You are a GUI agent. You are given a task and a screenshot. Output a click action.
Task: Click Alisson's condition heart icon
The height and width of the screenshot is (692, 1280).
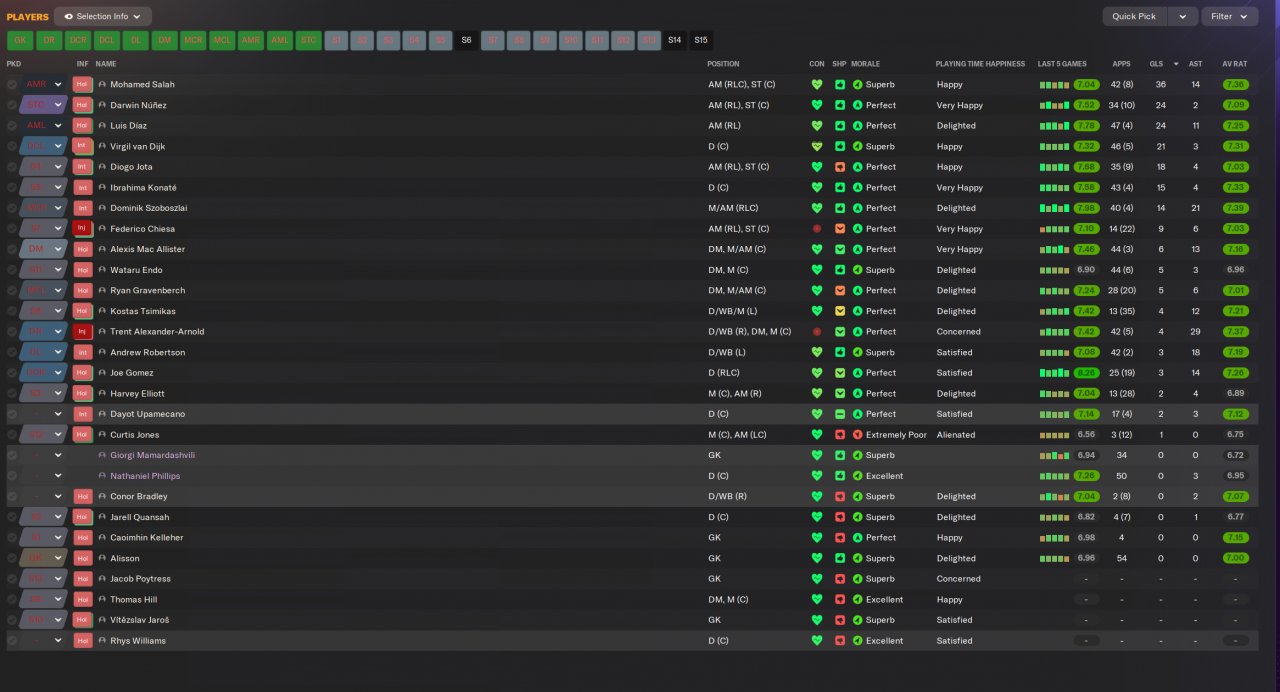[x=817, y=558]
